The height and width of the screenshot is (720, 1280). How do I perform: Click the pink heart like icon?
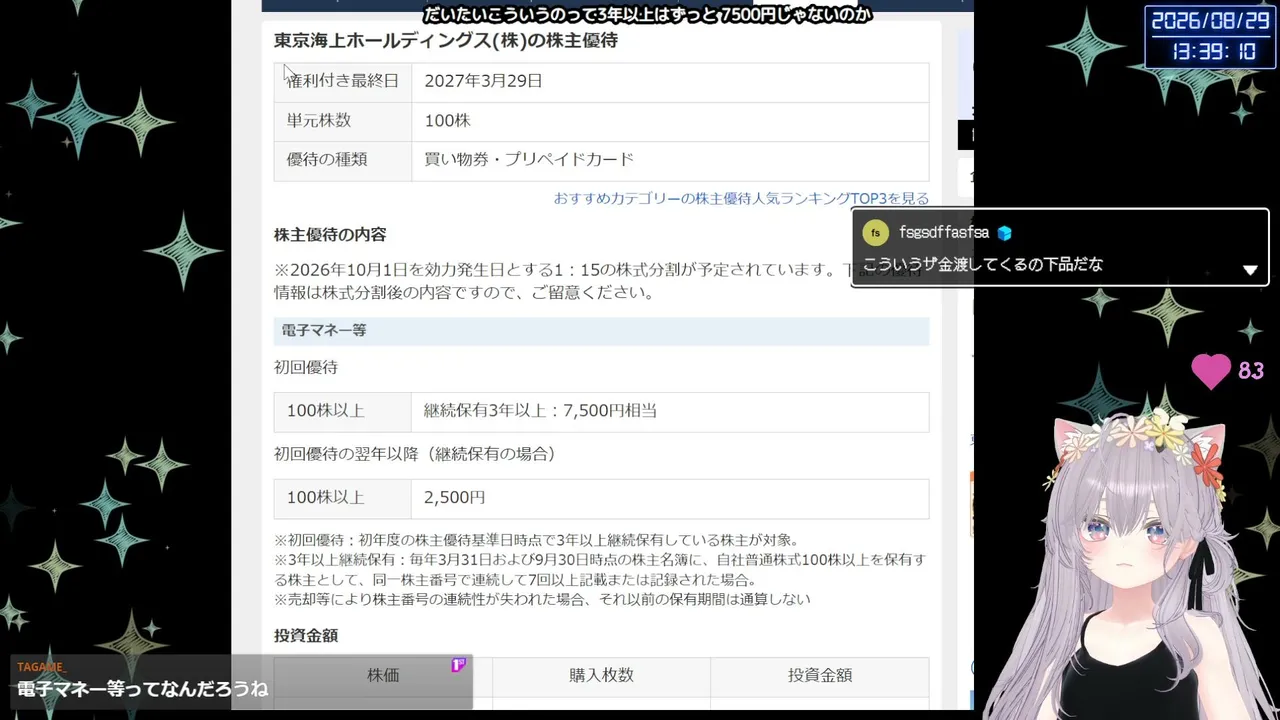[x=1211, y=371]
